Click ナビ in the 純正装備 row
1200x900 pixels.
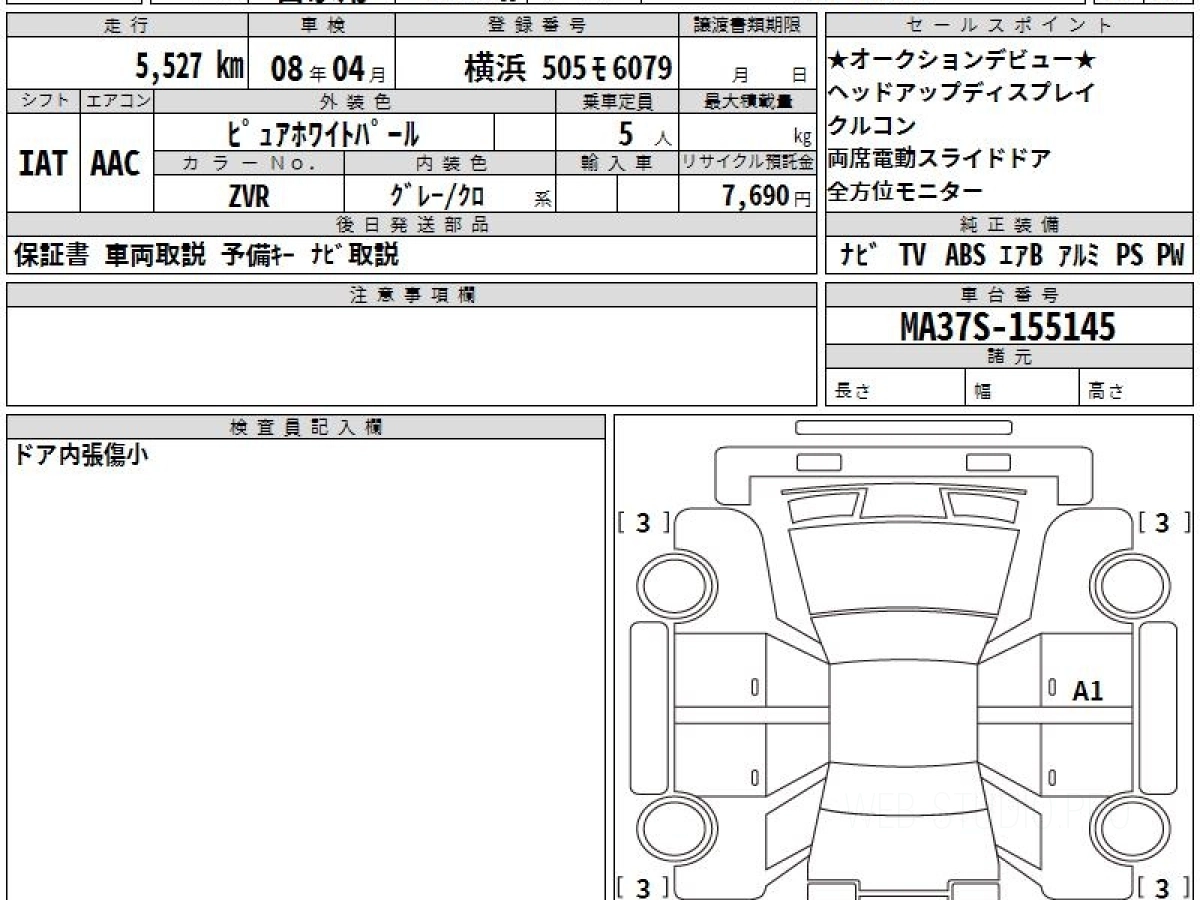(859, 256)
